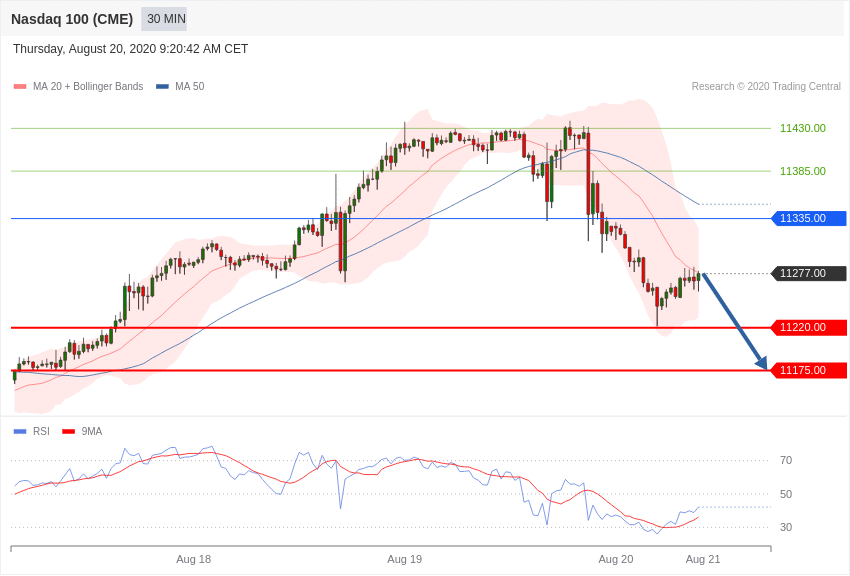Click the Aug 20 date axis label
Screen dimensions: 850x576
click(x=616, y=560)
